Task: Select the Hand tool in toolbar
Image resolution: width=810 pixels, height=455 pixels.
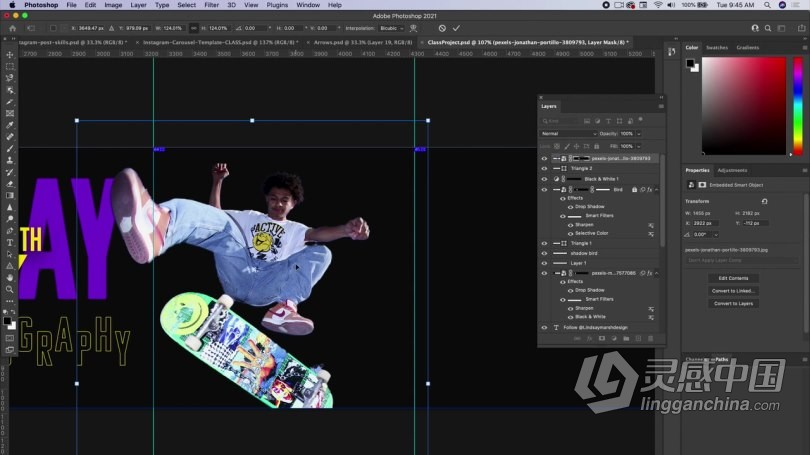Action: point(10,278)
